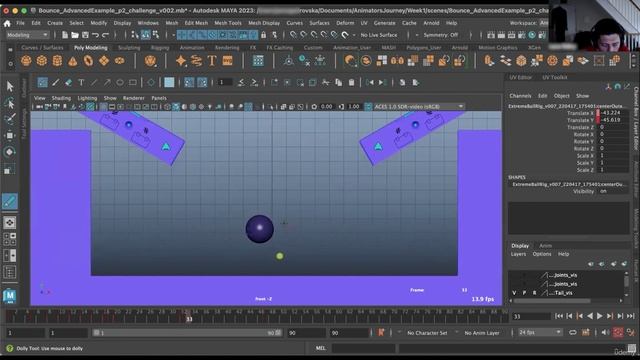Viewport: 640px width, 360px height.
Task: Switch to the Anim layer tab
Action: [545, 246]
